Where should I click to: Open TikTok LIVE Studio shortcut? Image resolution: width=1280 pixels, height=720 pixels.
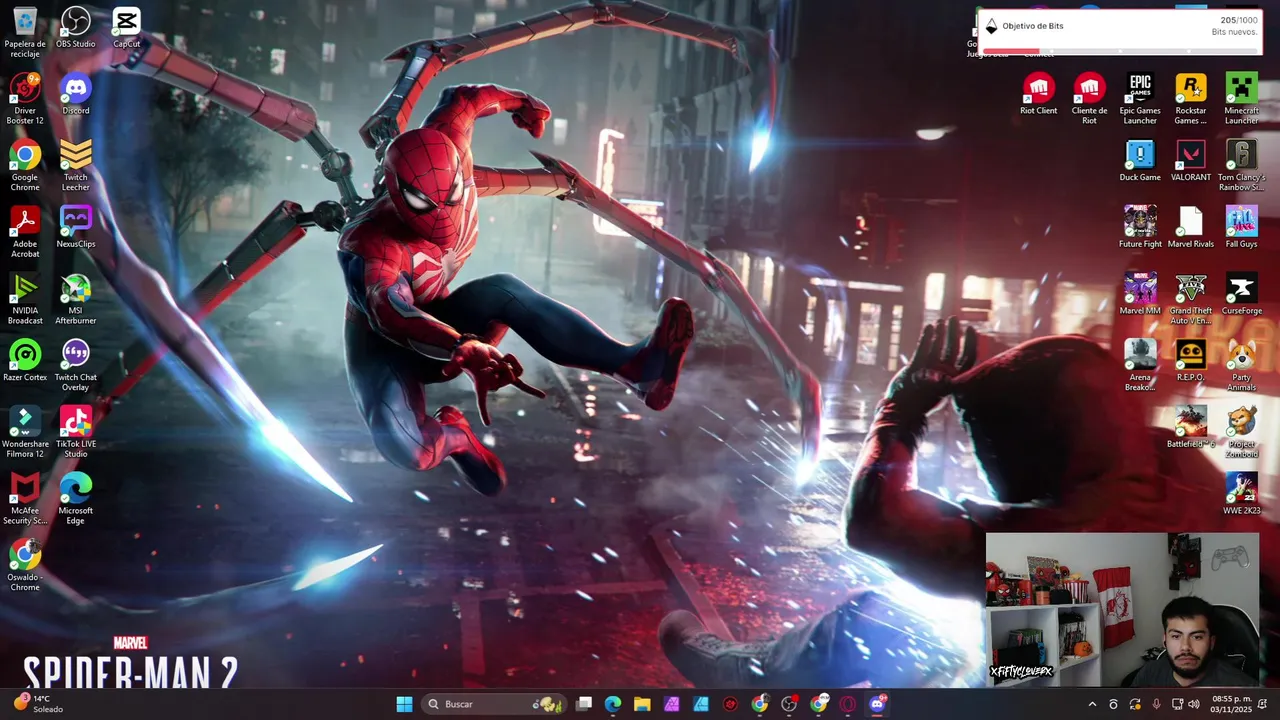pos(76,433)
